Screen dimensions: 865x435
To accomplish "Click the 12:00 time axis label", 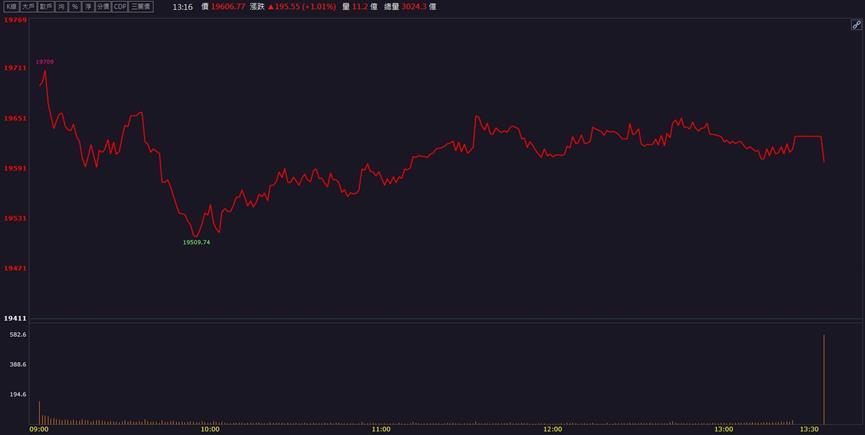I will 553,429.
